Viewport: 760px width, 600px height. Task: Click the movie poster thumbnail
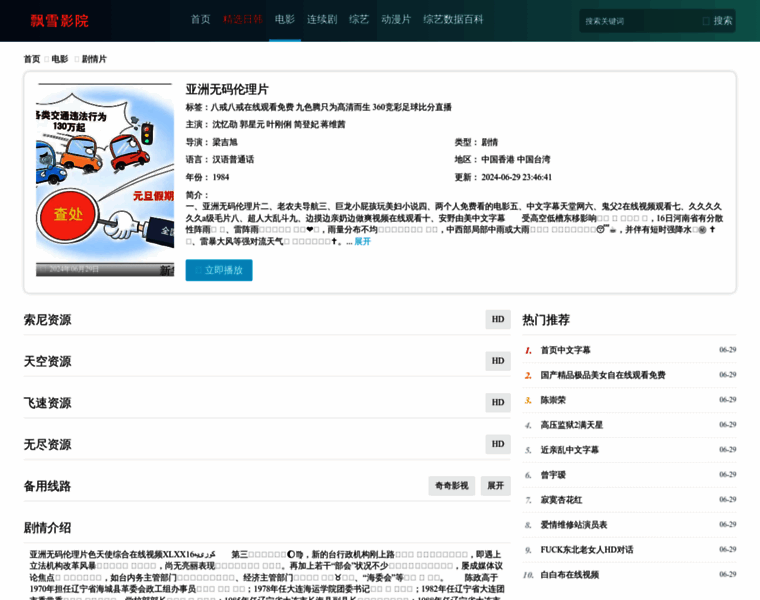point(105,180)
